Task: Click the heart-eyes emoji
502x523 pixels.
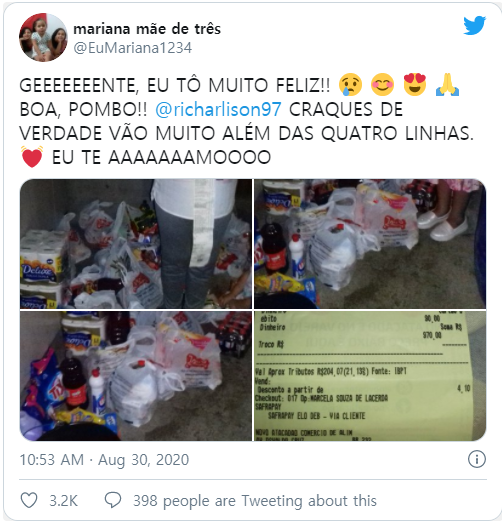Action: (415, 85)
